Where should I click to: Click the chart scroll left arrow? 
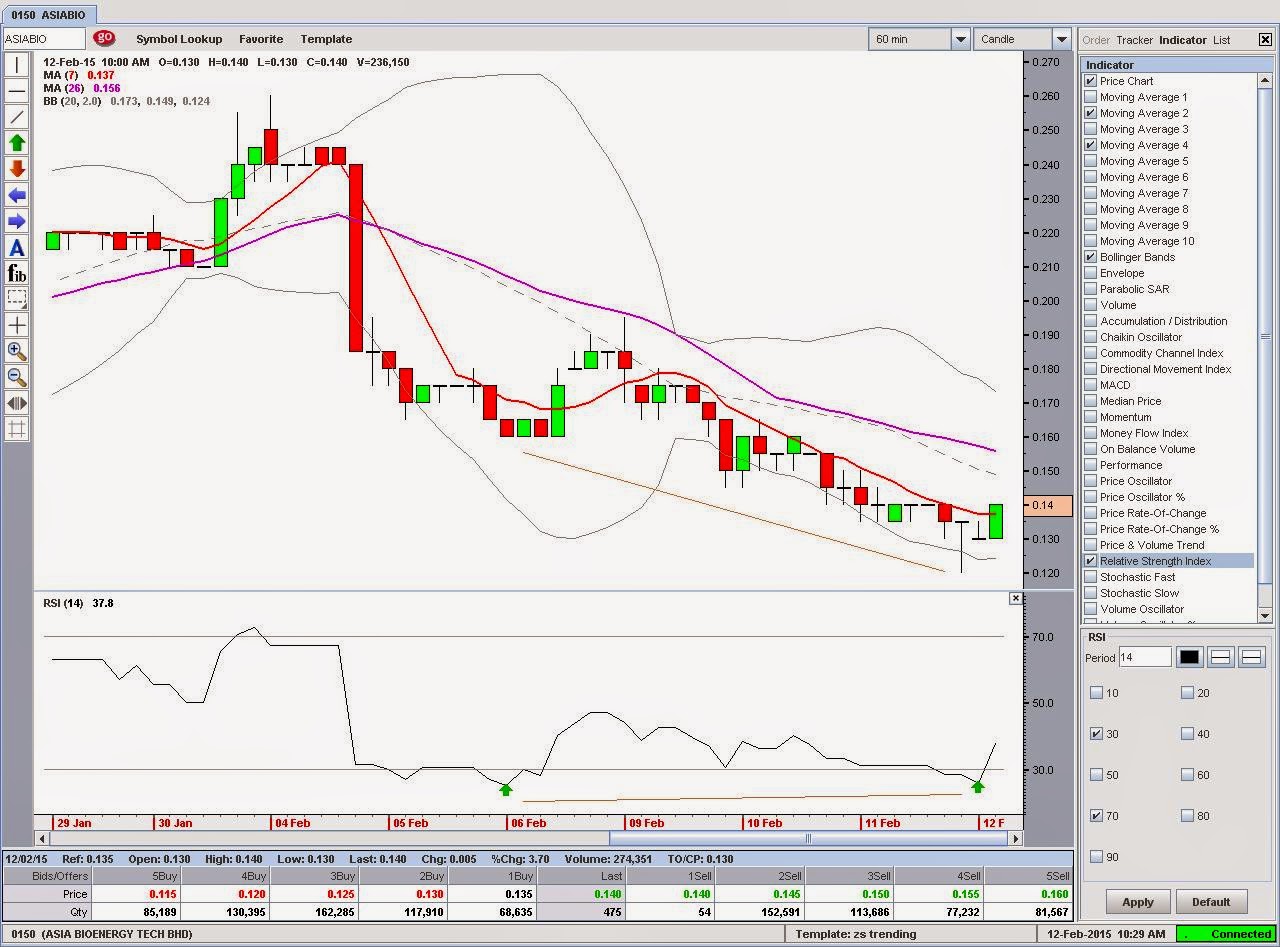tap(41, 838)
